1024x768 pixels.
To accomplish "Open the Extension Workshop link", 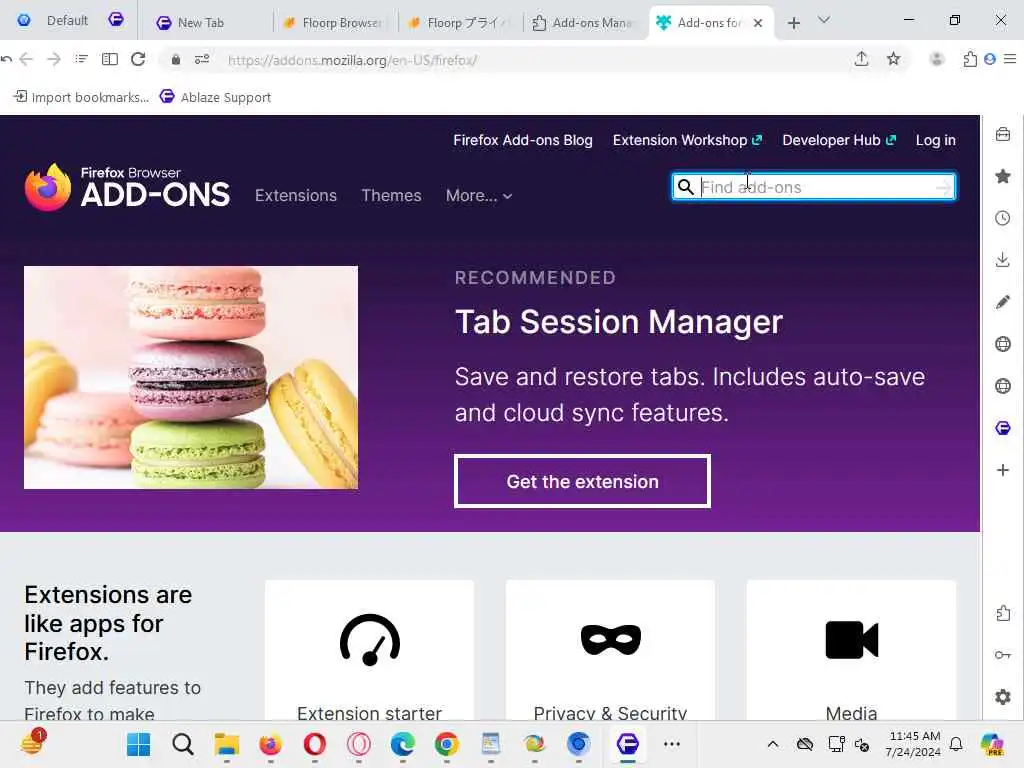I will point(687,140).
